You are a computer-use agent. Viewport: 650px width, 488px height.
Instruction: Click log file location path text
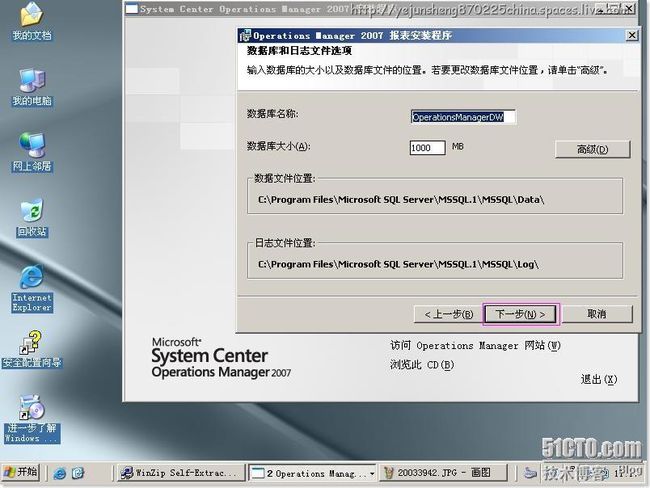point(398,265)
